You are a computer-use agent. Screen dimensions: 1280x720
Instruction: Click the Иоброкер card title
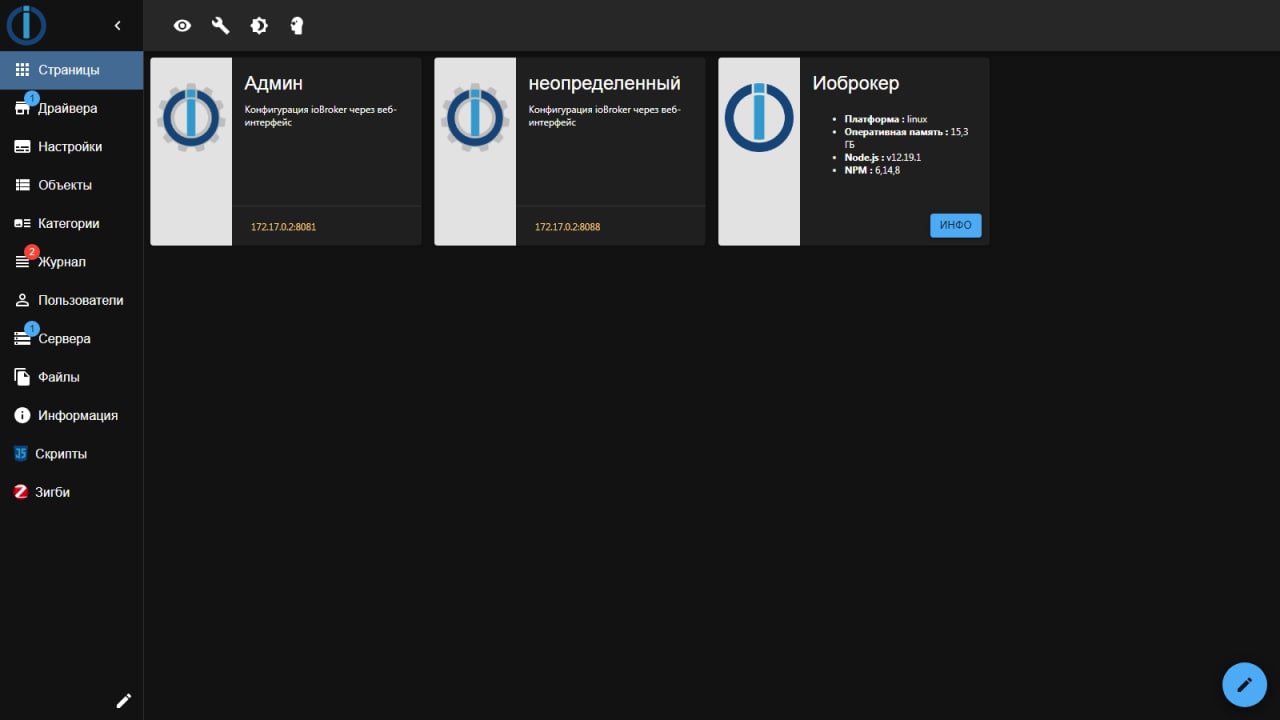[x=855, y=84]
